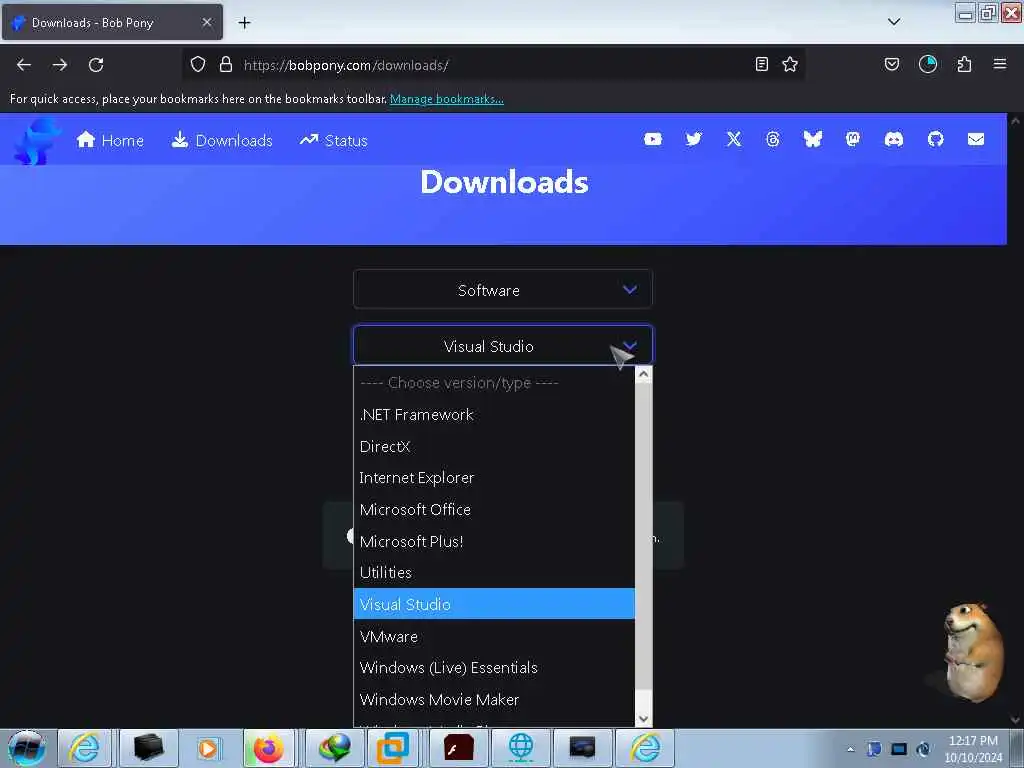Screen dimensions: 1024x768
Task: Select the Downloads - Bob Pony tab
Action: (x=112, y=22)
